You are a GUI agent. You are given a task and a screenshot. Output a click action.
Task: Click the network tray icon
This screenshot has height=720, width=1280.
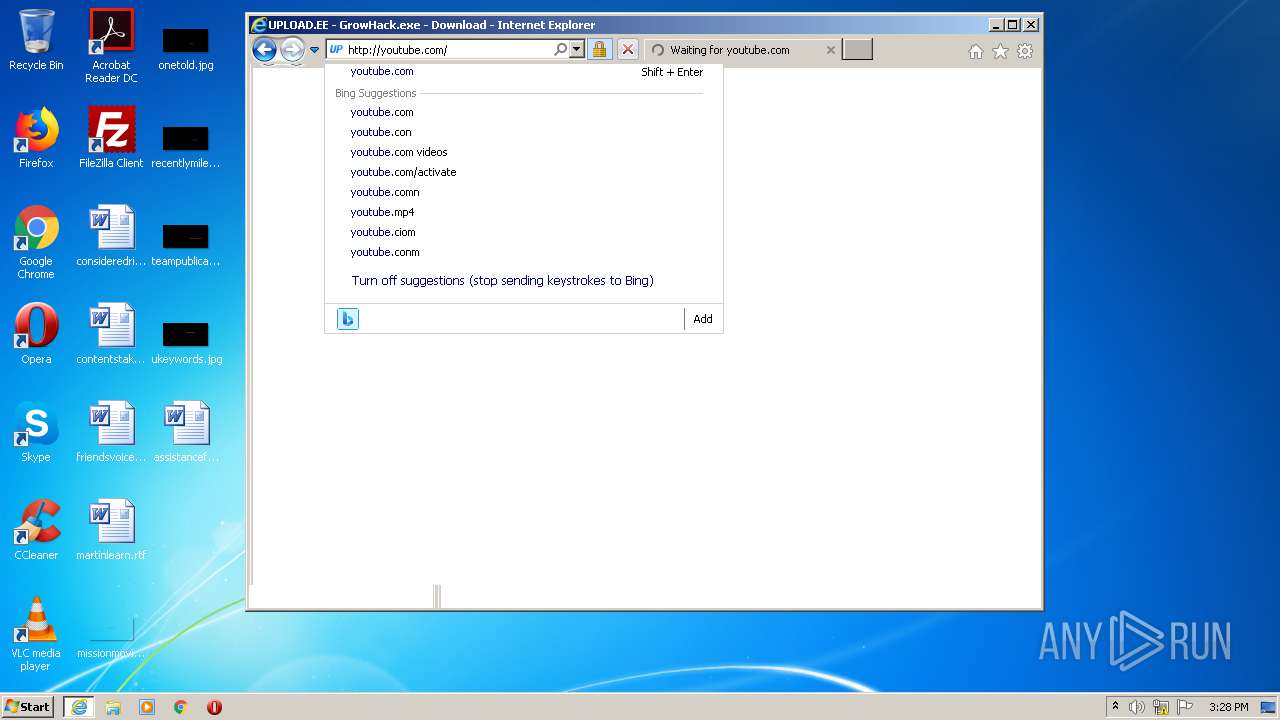pos(1161,707)
